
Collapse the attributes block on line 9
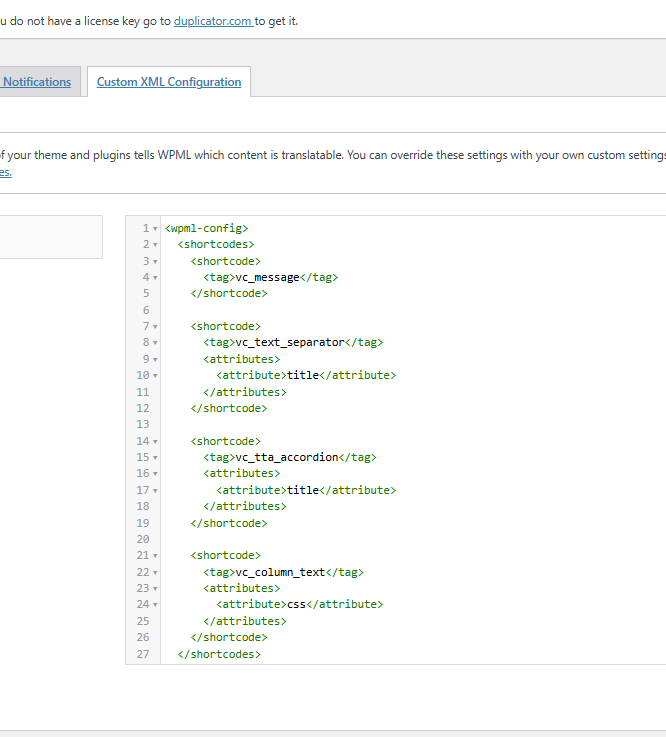tap(155, 360)
